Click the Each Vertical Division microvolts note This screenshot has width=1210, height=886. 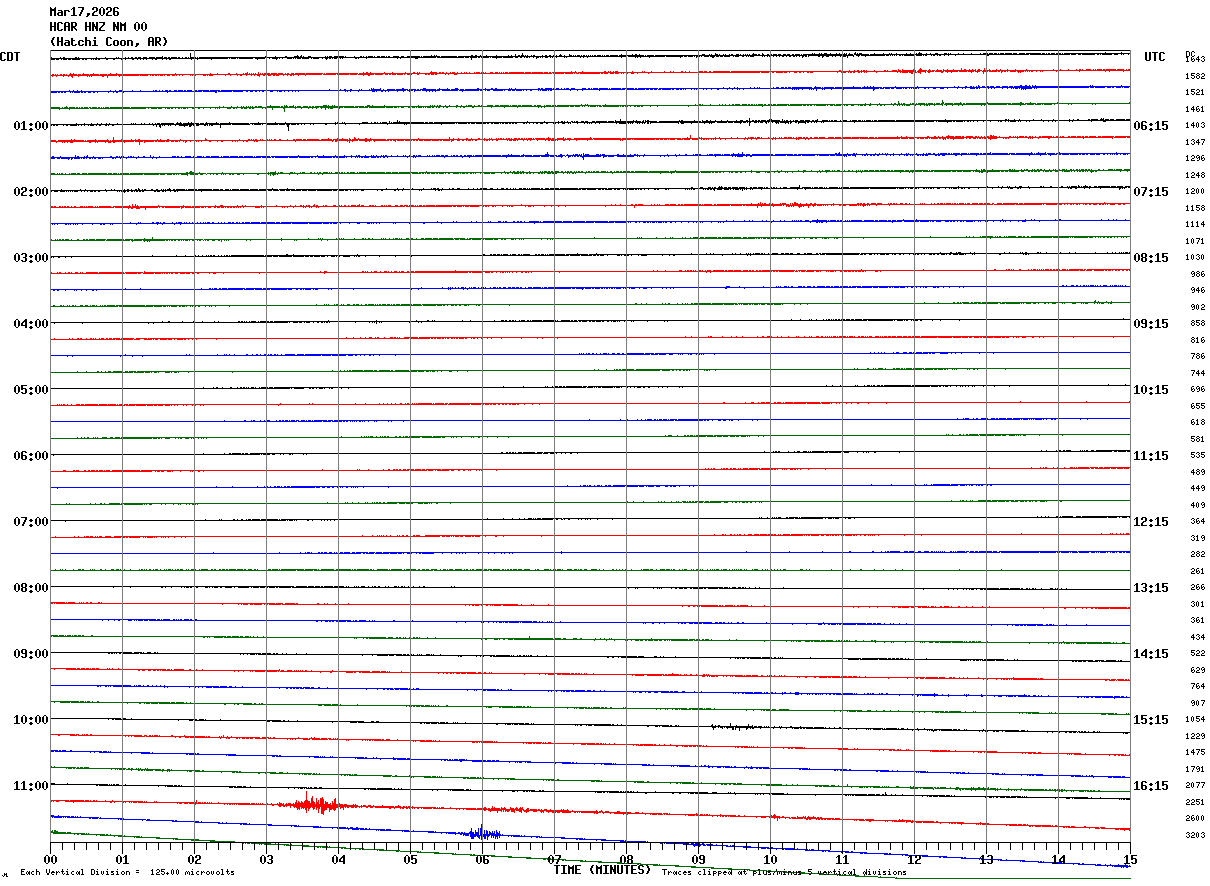tap(127, 873)
